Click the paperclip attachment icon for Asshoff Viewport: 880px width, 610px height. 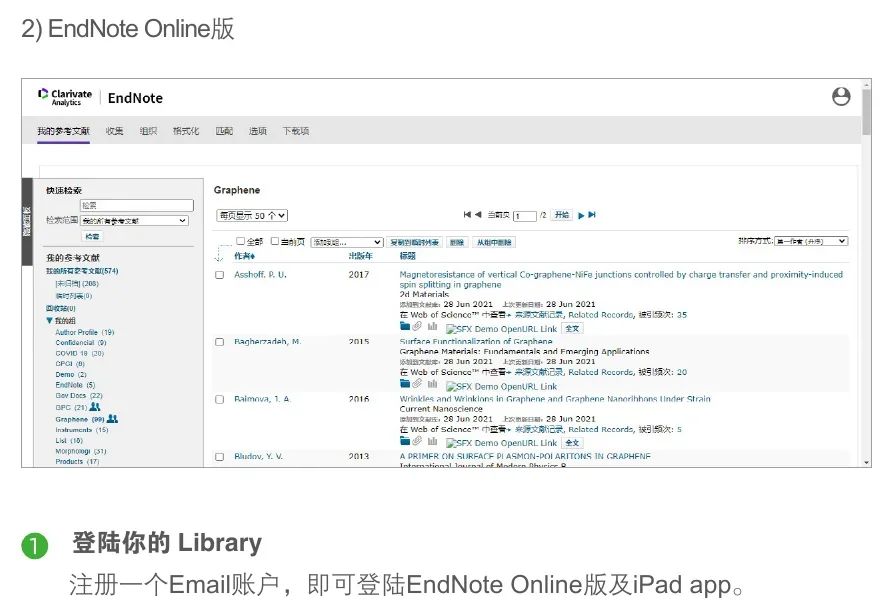417,326
